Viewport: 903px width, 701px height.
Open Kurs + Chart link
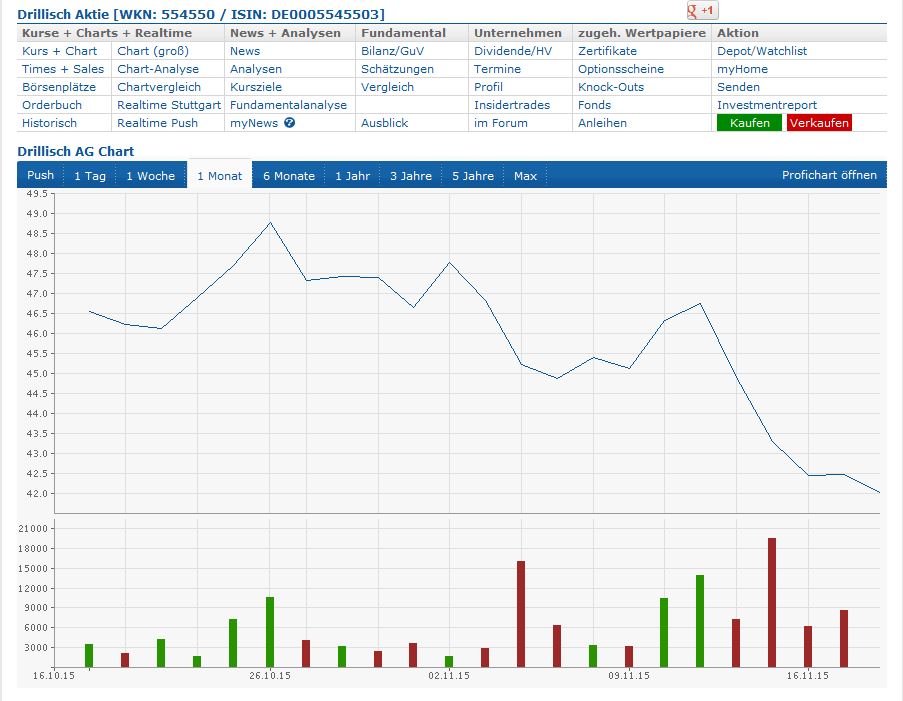pyautogui.click(x=59, y=51)
